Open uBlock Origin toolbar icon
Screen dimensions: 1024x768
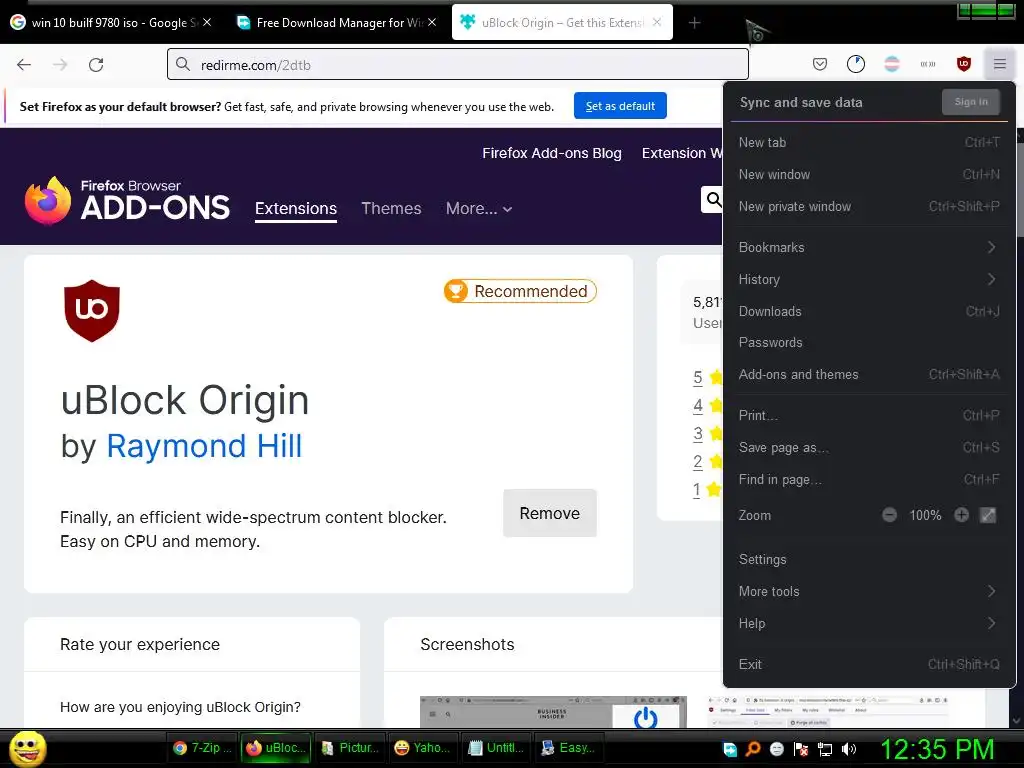click(963, 64)
